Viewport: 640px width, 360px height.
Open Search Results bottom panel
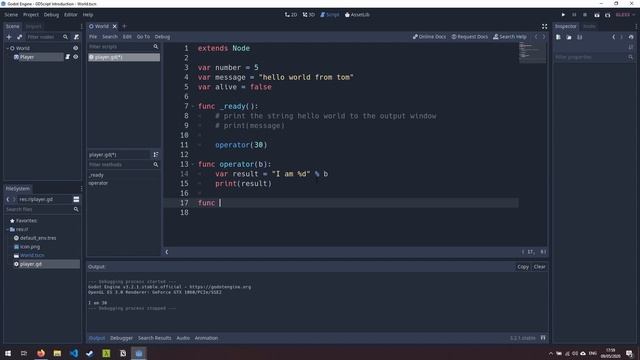[155, 338]
